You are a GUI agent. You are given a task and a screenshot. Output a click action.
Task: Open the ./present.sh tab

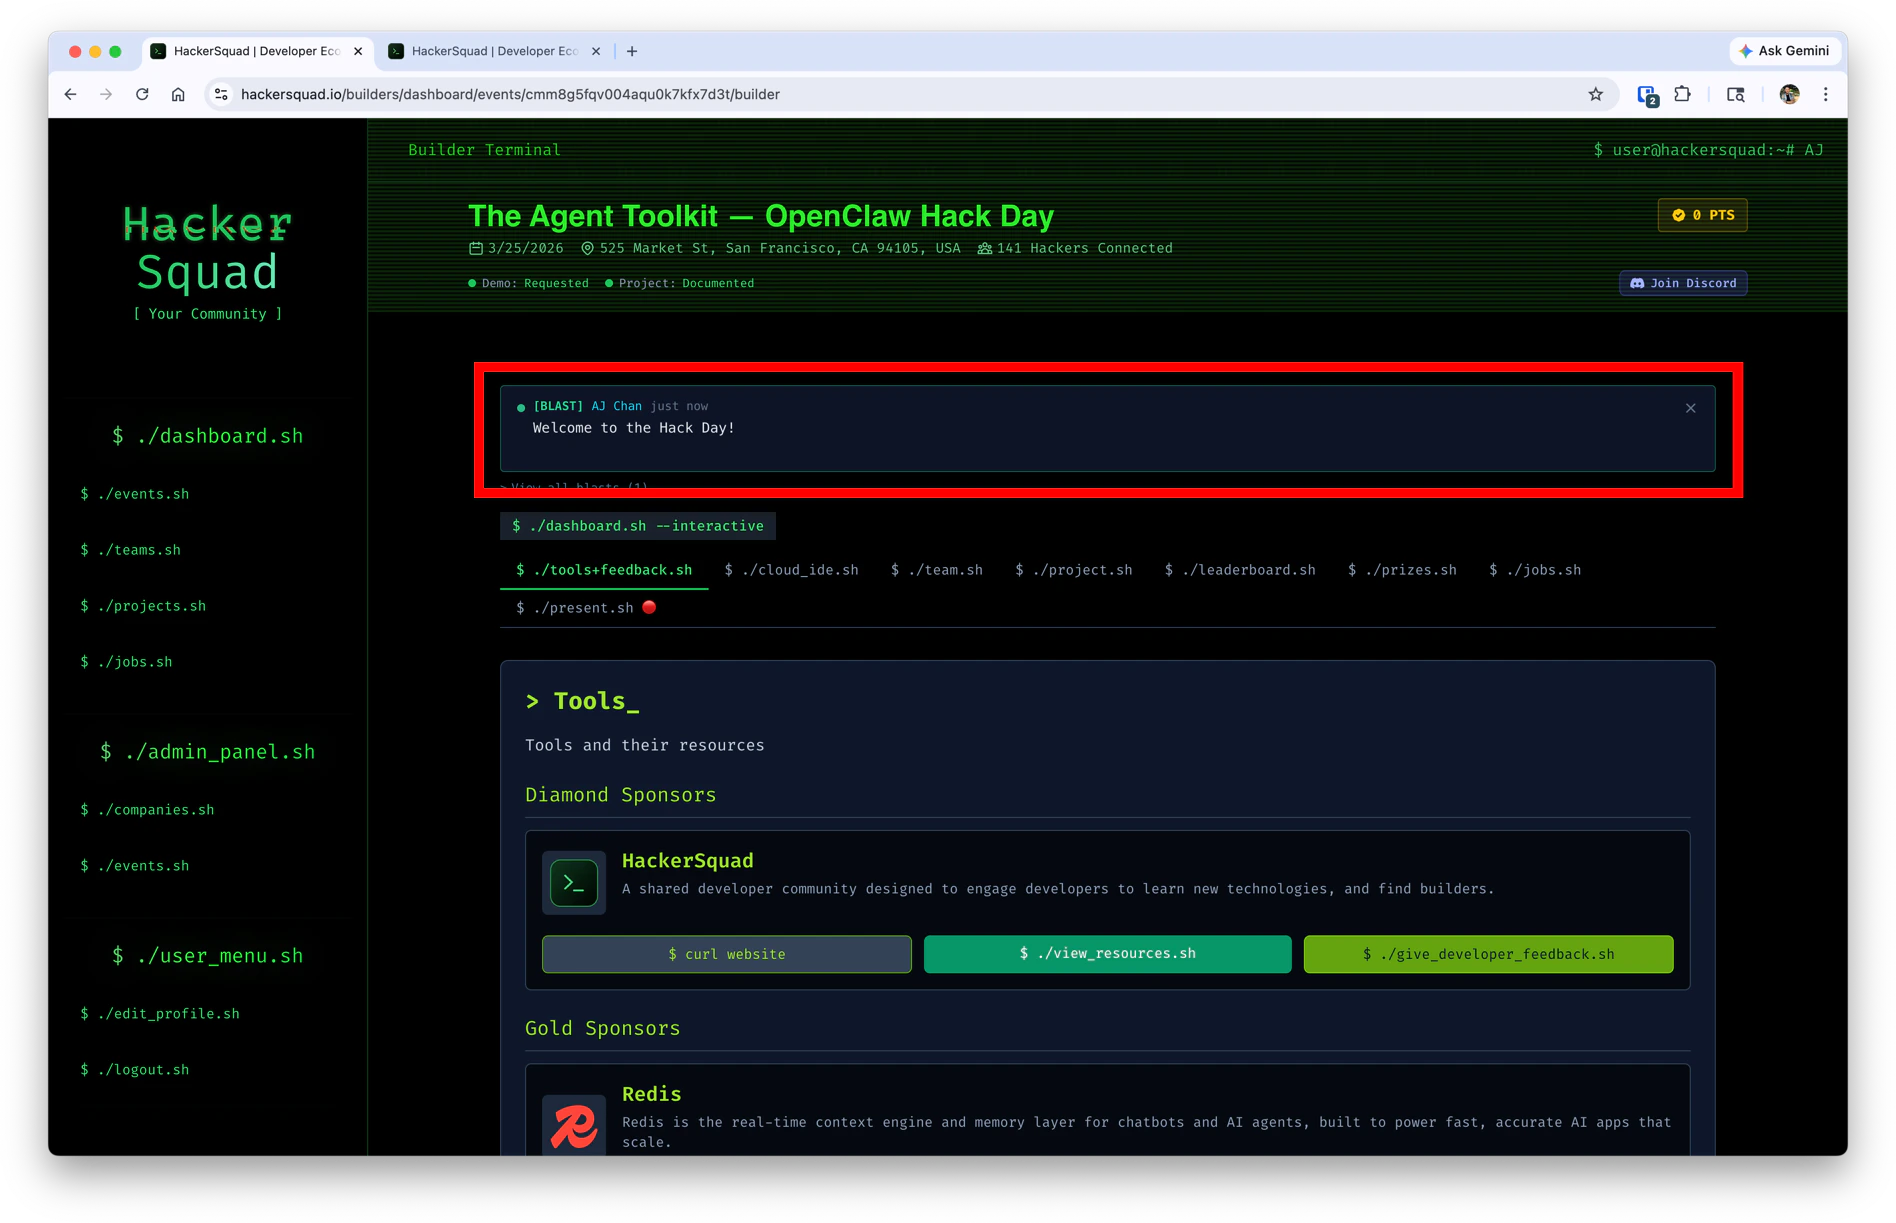(x=585, y=608)
